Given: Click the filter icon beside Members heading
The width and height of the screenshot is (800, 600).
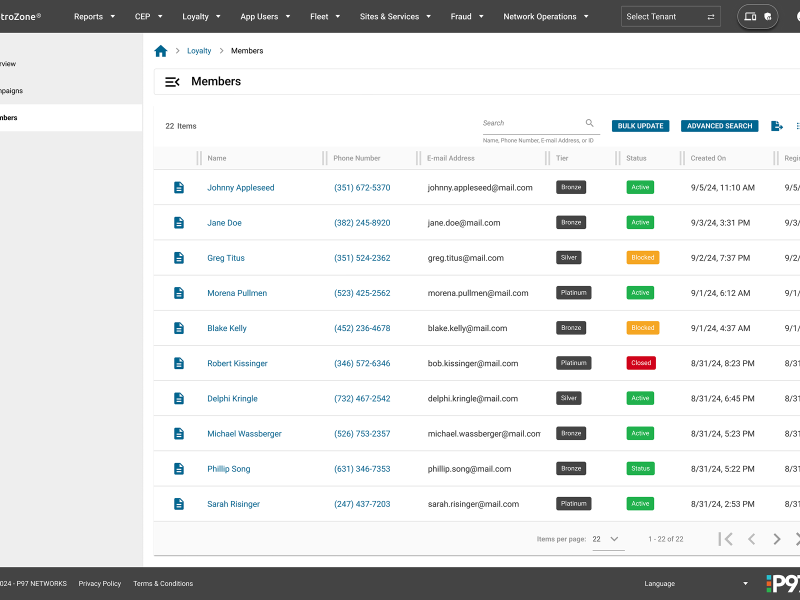Looking at the screenshot, I should point(172,81).
